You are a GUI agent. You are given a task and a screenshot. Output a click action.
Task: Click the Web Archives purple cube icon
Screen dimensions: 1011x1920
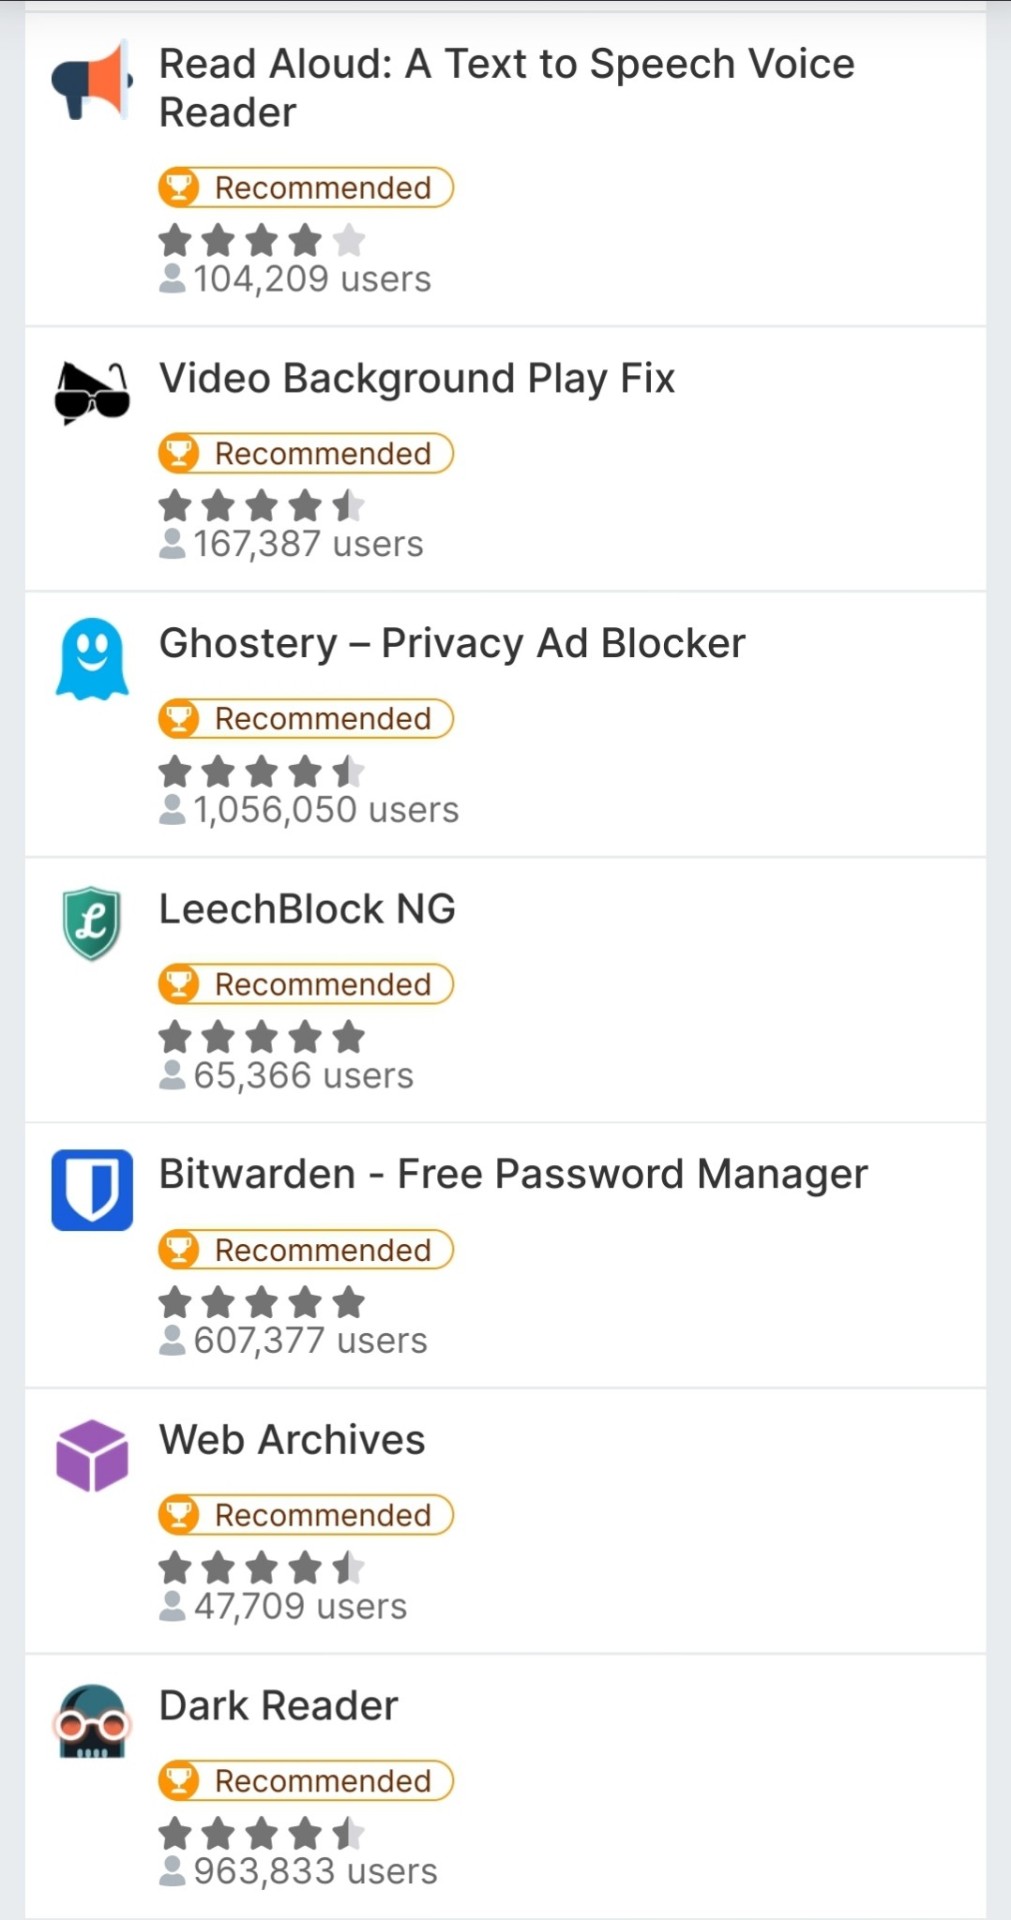pos(92,1455)
